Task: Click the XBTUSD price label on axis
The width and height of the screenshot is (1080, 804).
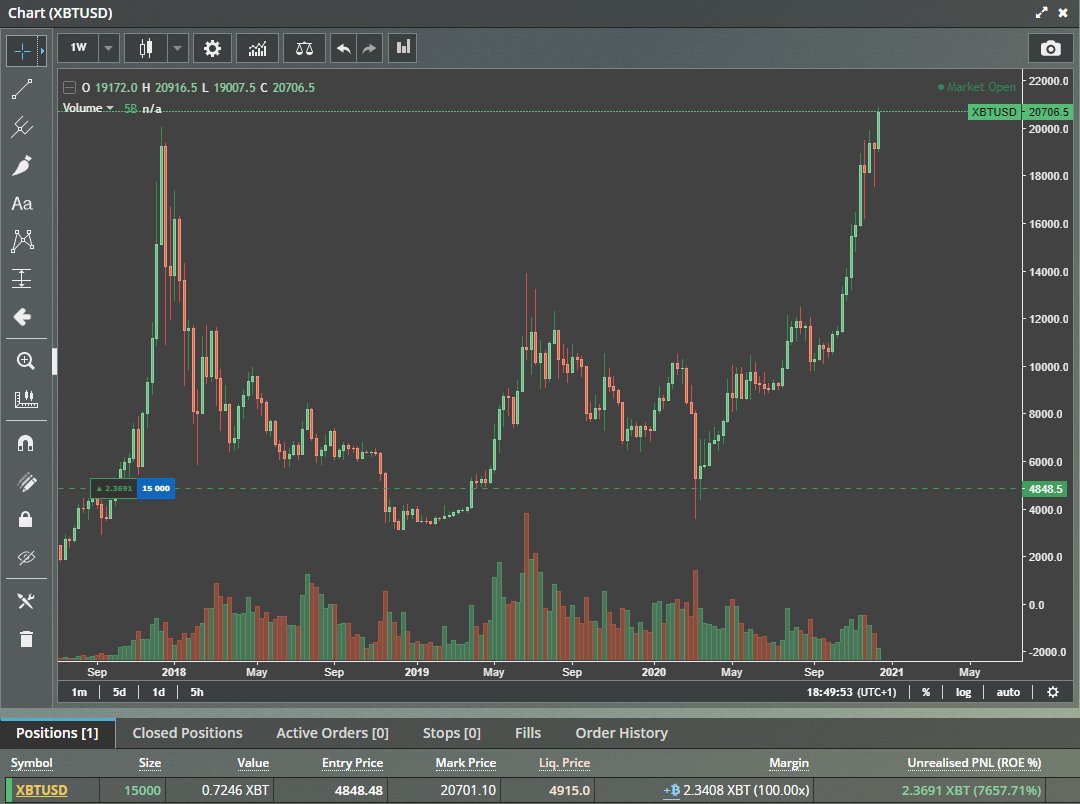Action: 993,112
